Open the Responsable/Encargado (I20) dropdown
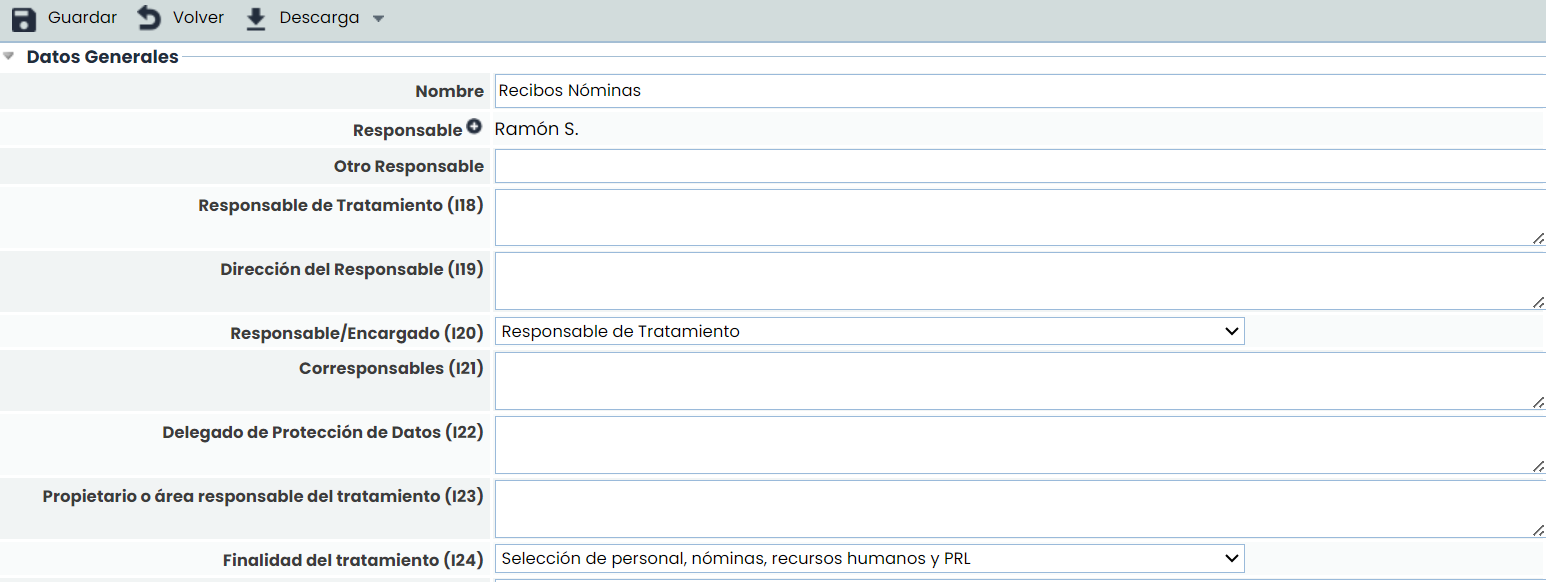 (869, 332)
